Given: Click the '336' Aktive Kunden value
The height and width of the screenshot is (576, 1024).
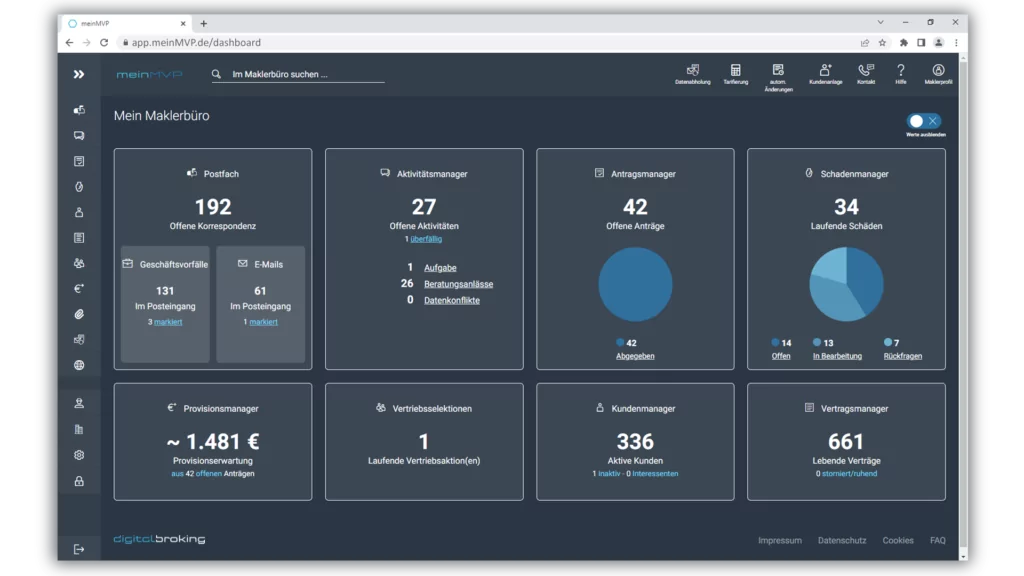Looking at the screenshot, I should click(635, 442).
